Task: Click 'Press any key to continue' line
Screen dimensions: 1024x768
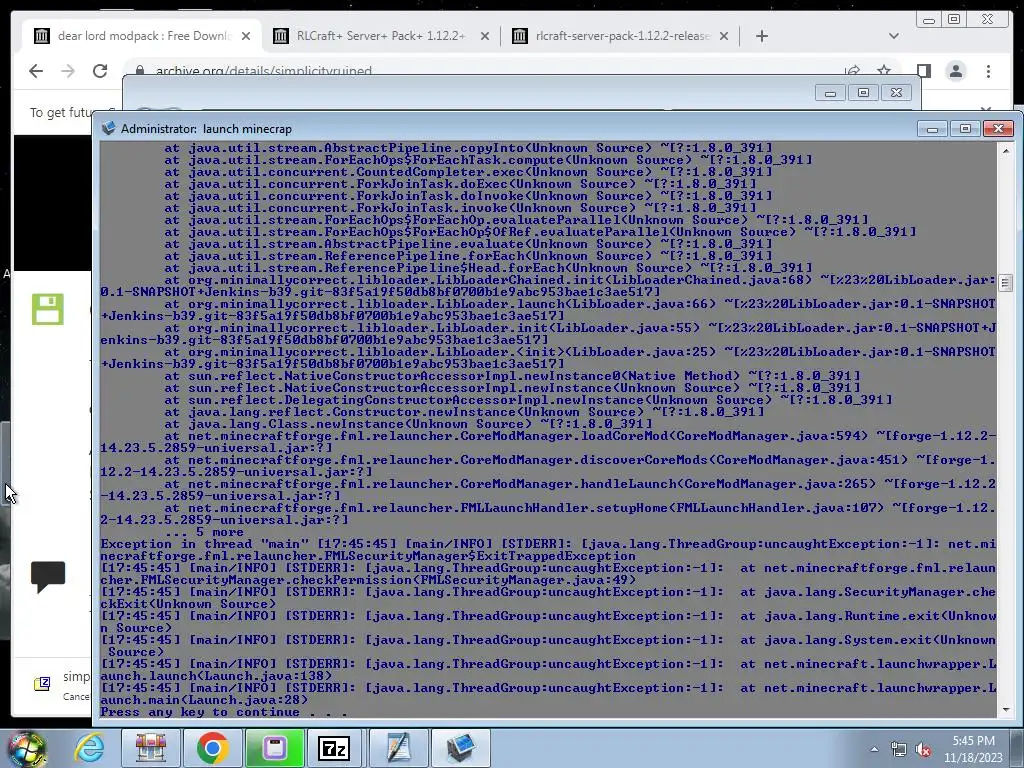Action: click(x=224, y=712)
